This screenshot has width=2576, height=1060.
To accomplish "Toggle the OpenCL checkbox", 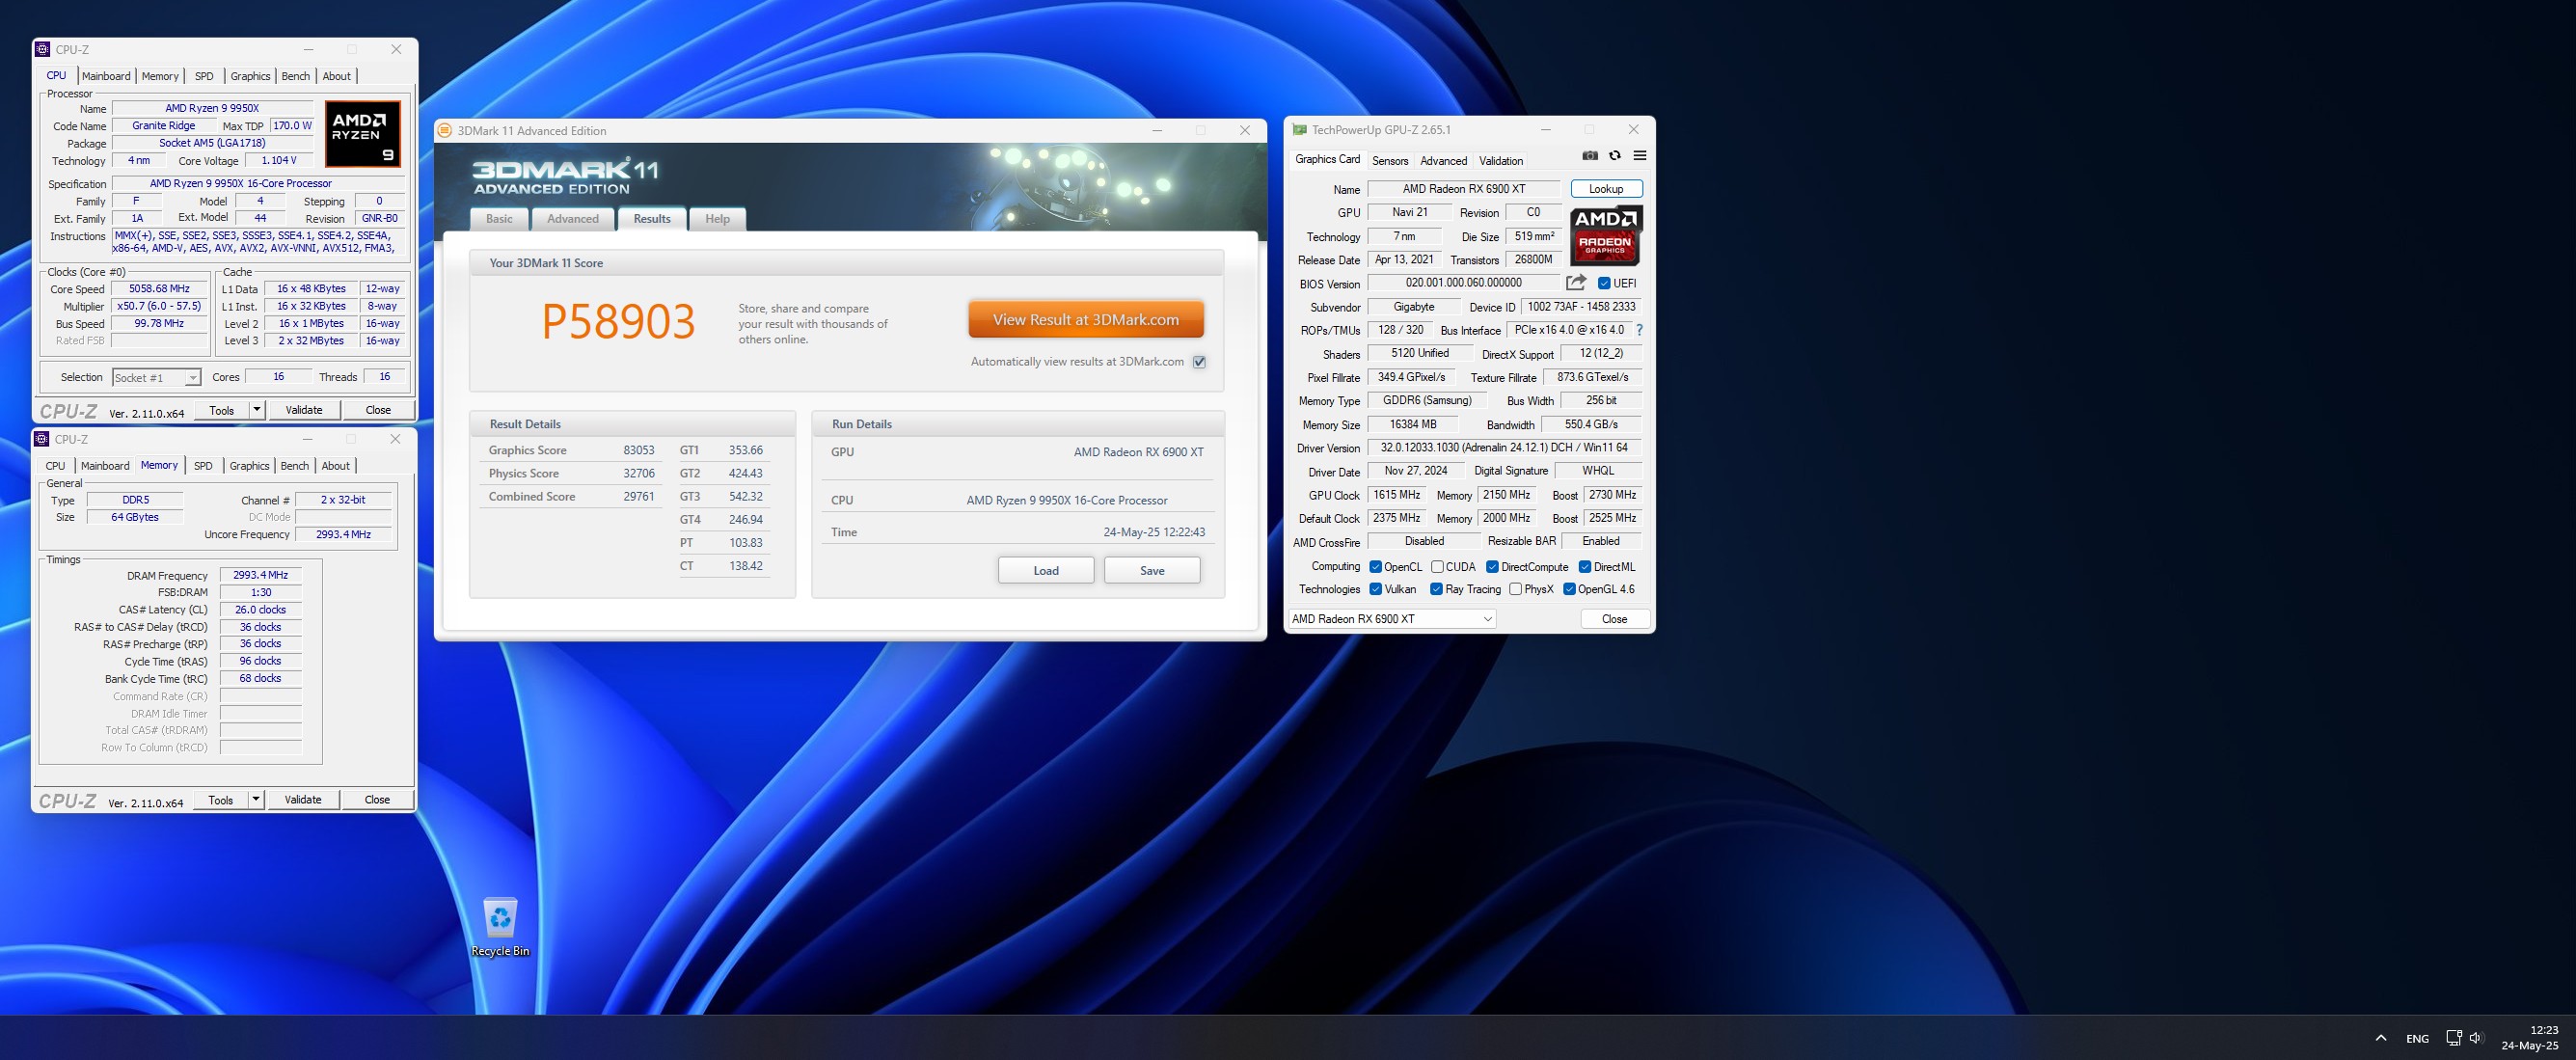I will tap(1375, 567).
